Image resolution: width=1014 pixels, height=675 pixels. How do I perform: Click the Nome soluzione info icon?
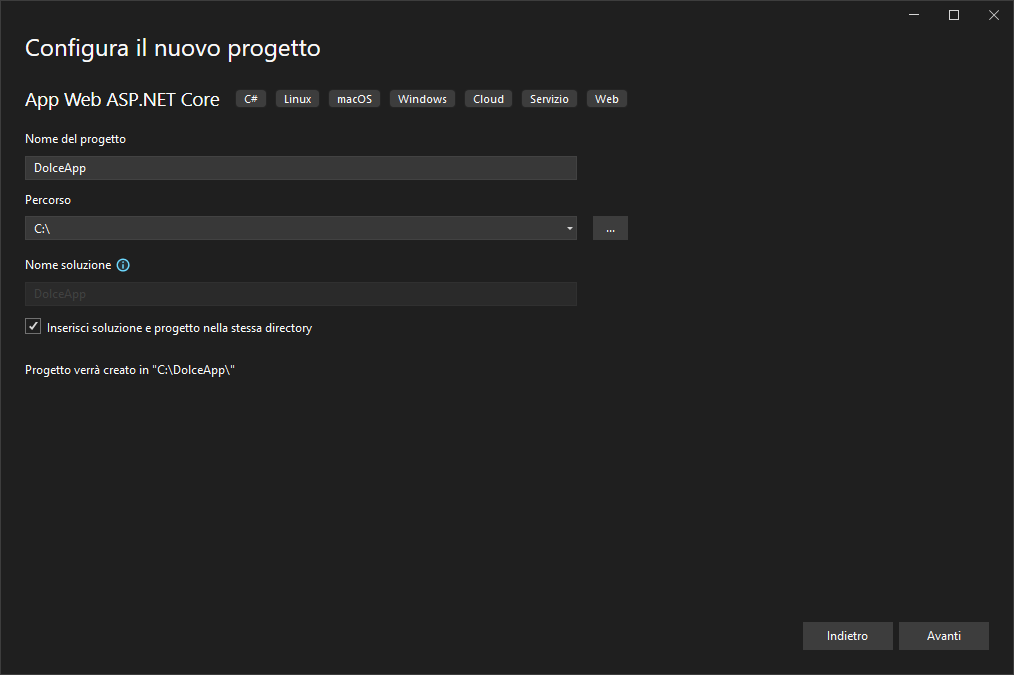[x=123, y=265]
